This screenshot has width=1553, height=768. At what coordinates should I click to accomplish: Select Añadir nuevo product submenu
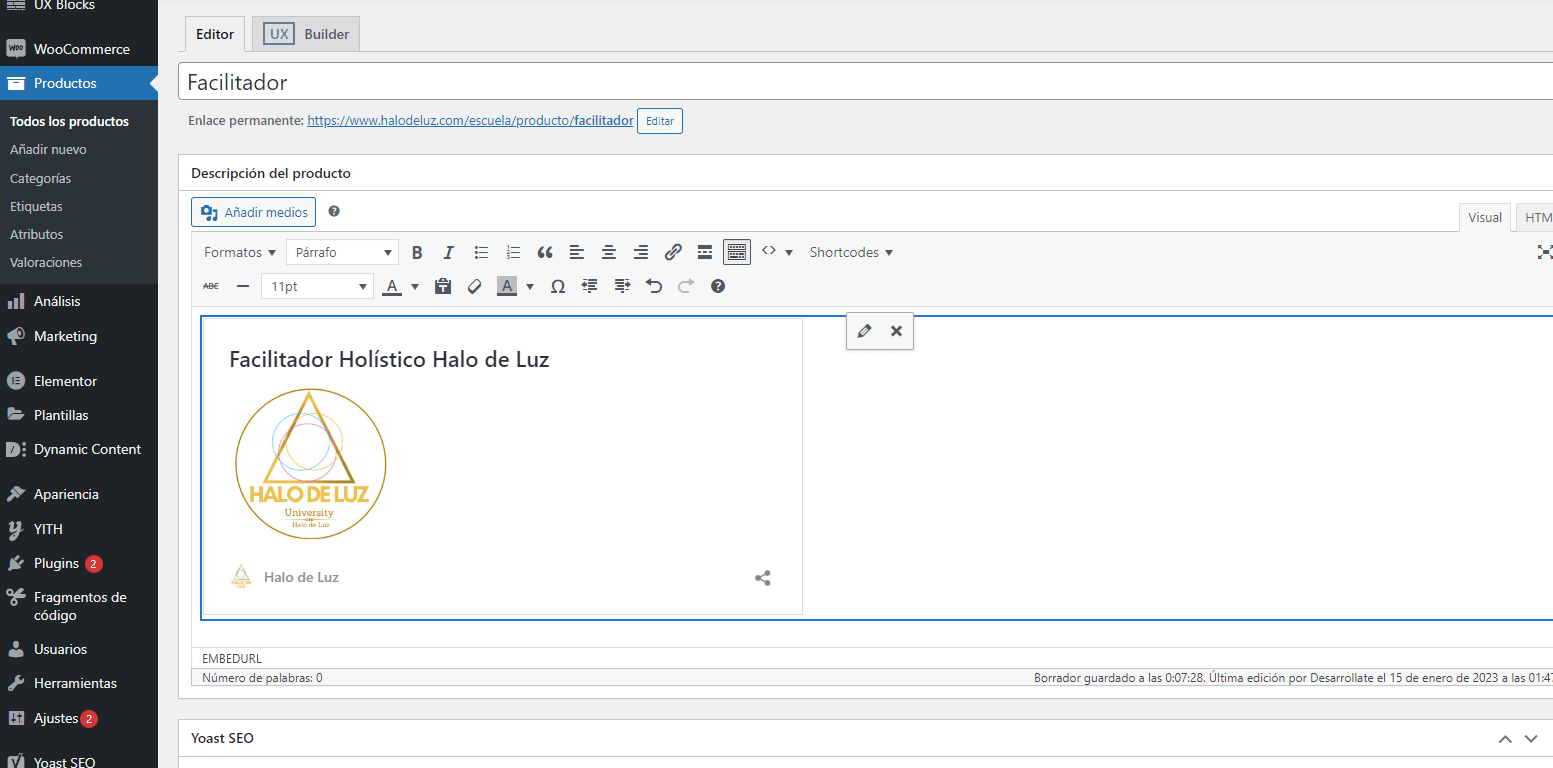pyautogui.click(x=48, y=150)
